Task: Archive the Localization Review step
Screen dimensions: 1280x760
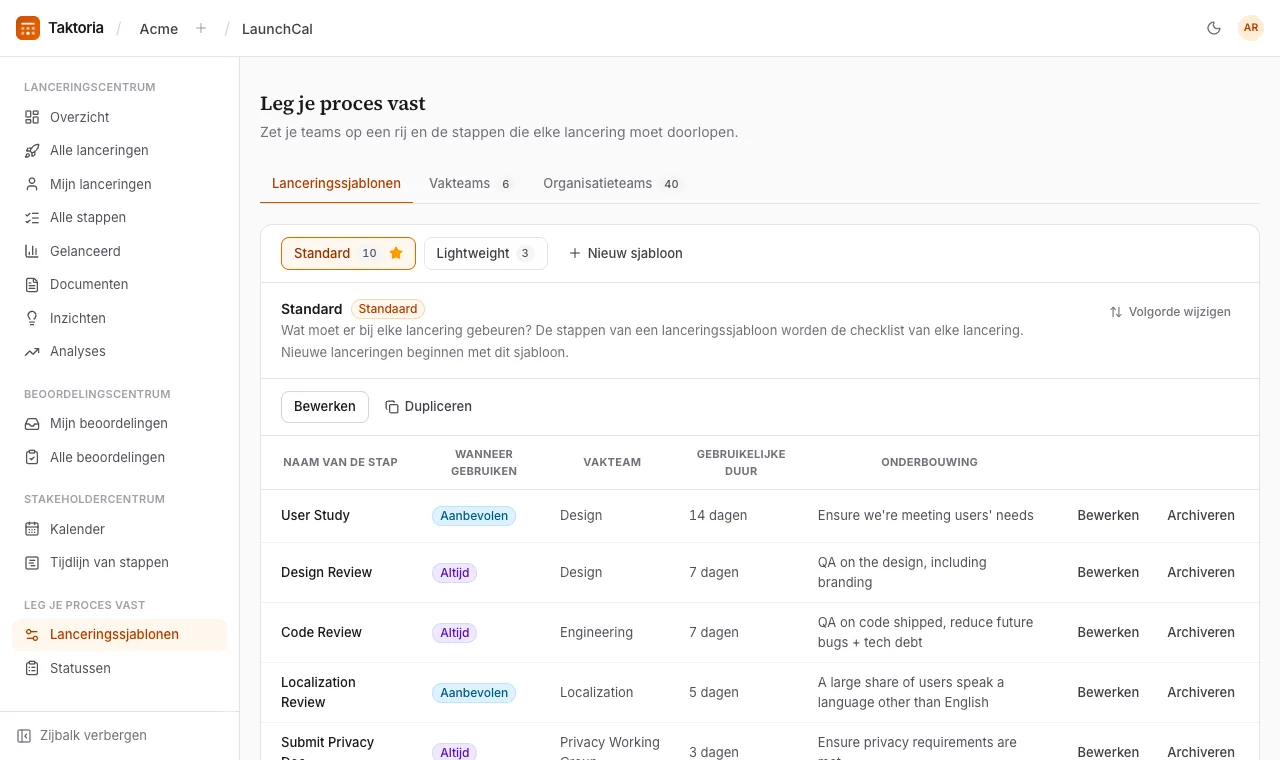Action: coord(1201,692)
